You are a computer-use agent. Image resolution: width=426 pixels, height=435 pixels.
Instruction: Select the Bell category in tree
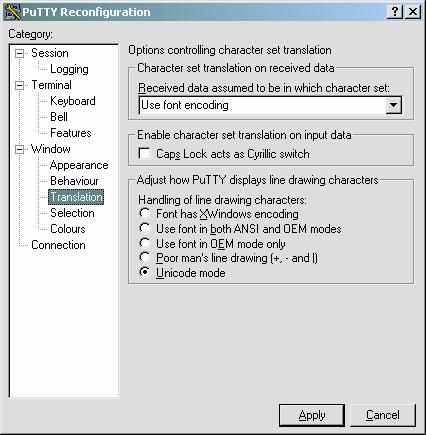tap(59, 117)
